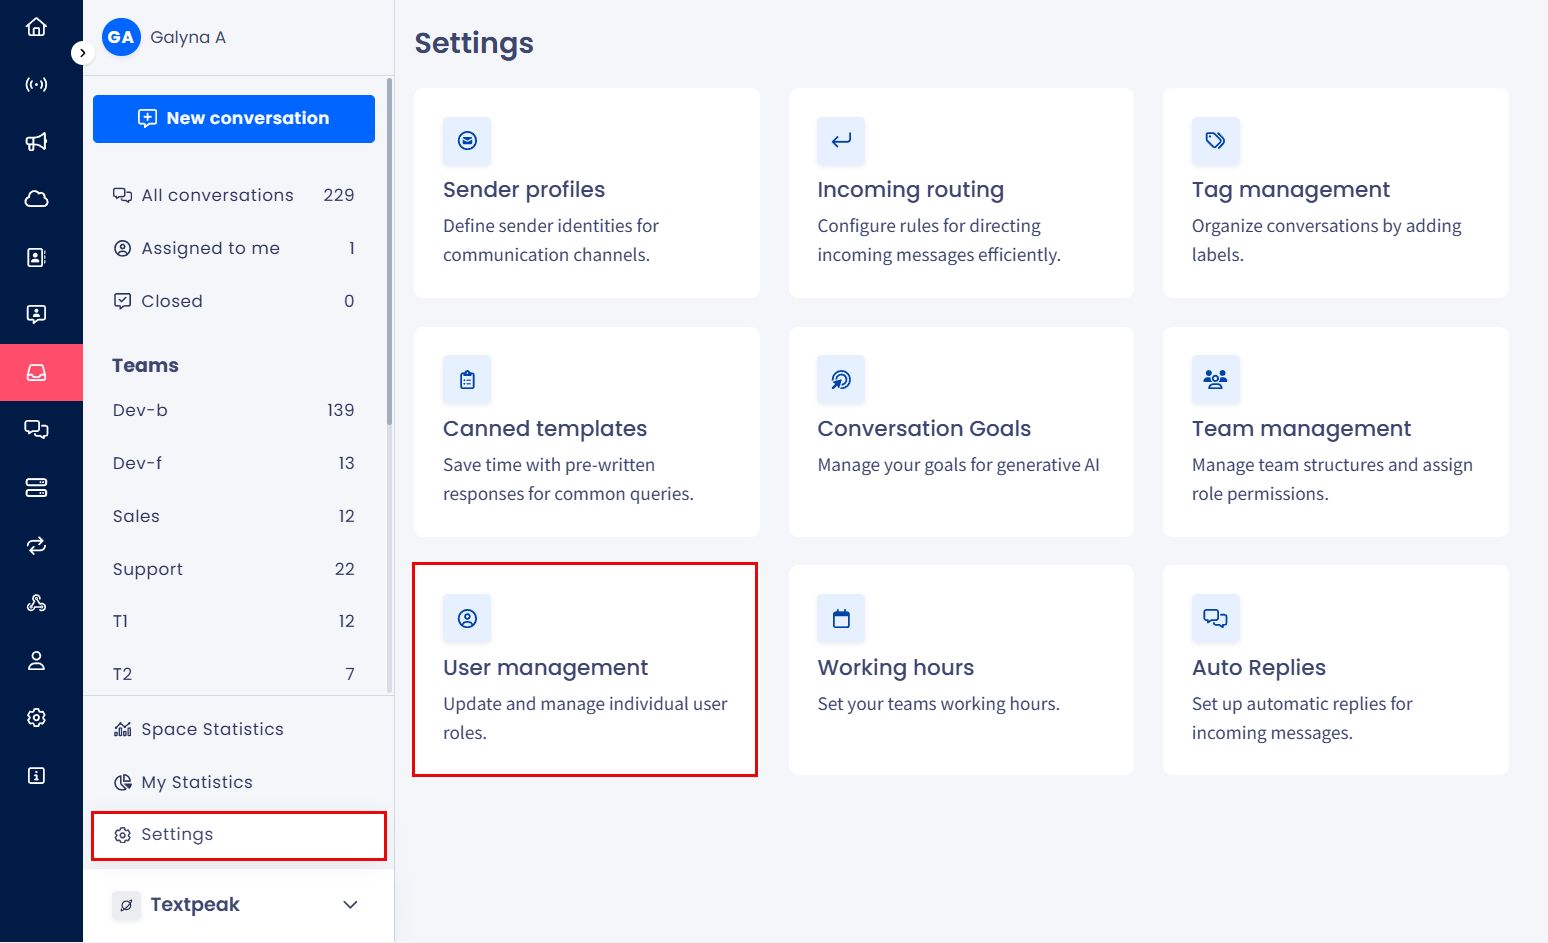This screenshot has height=943, width=1548.
Task: Open the T2 team inbox
Action: pyautogui.click(x=234, y=674)
